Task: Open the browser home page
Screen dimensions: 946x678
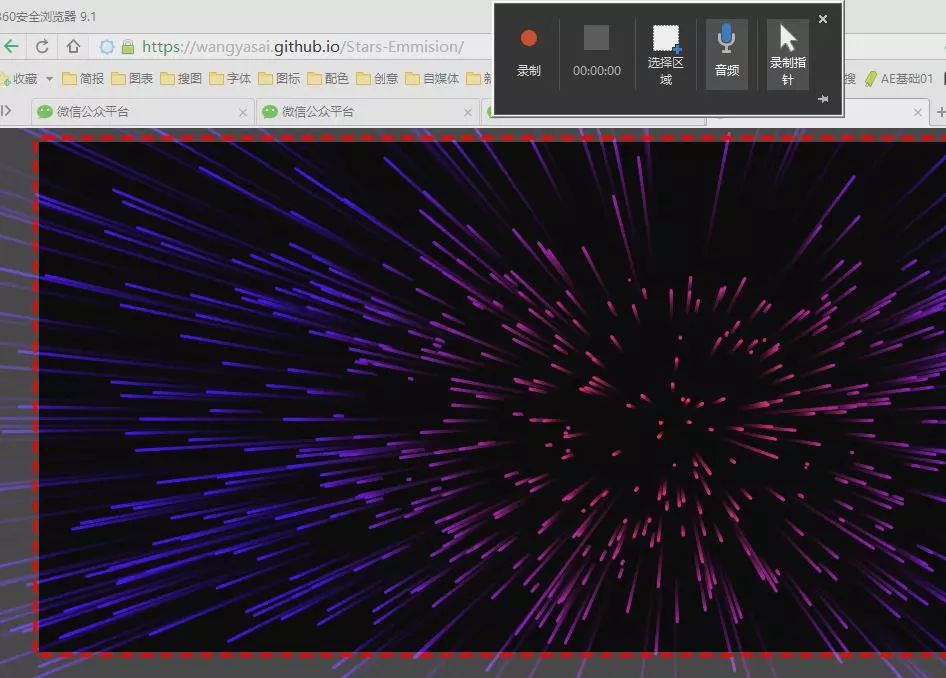Action: 73,46
